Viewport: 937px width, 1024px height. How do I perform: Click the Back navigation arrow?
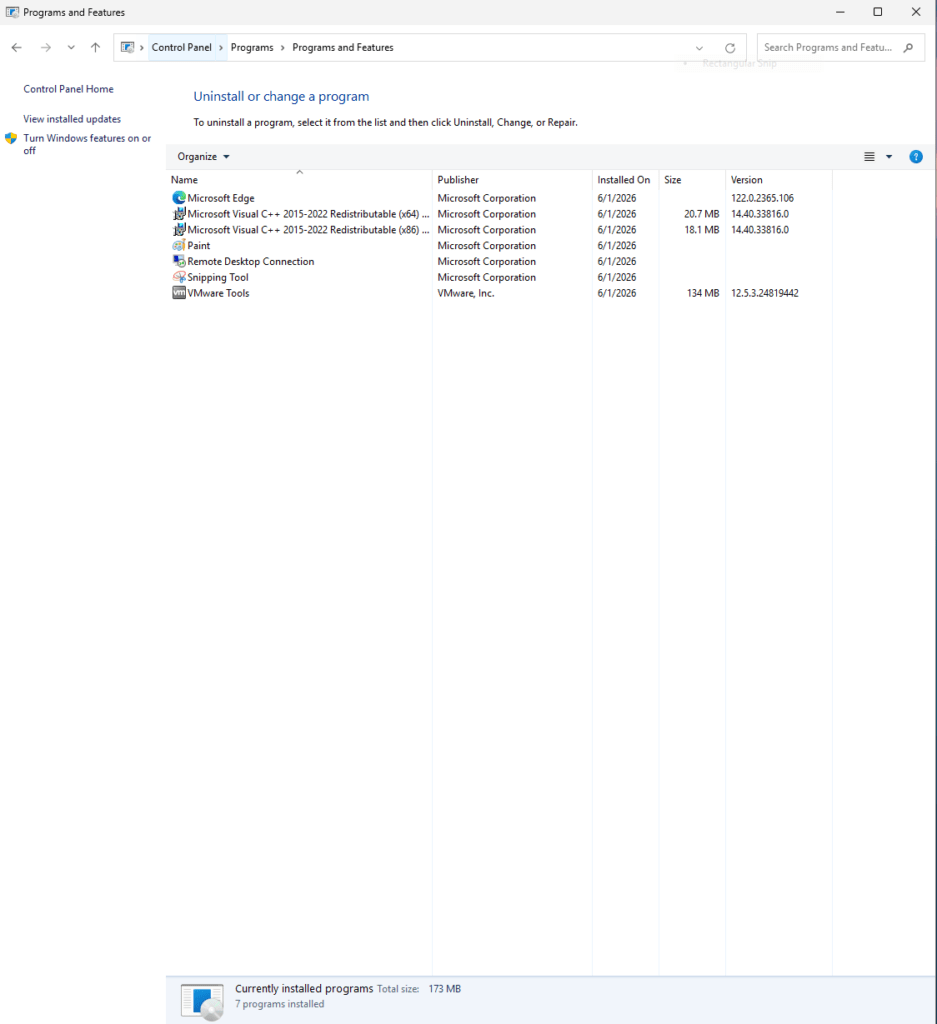point(17,48)
